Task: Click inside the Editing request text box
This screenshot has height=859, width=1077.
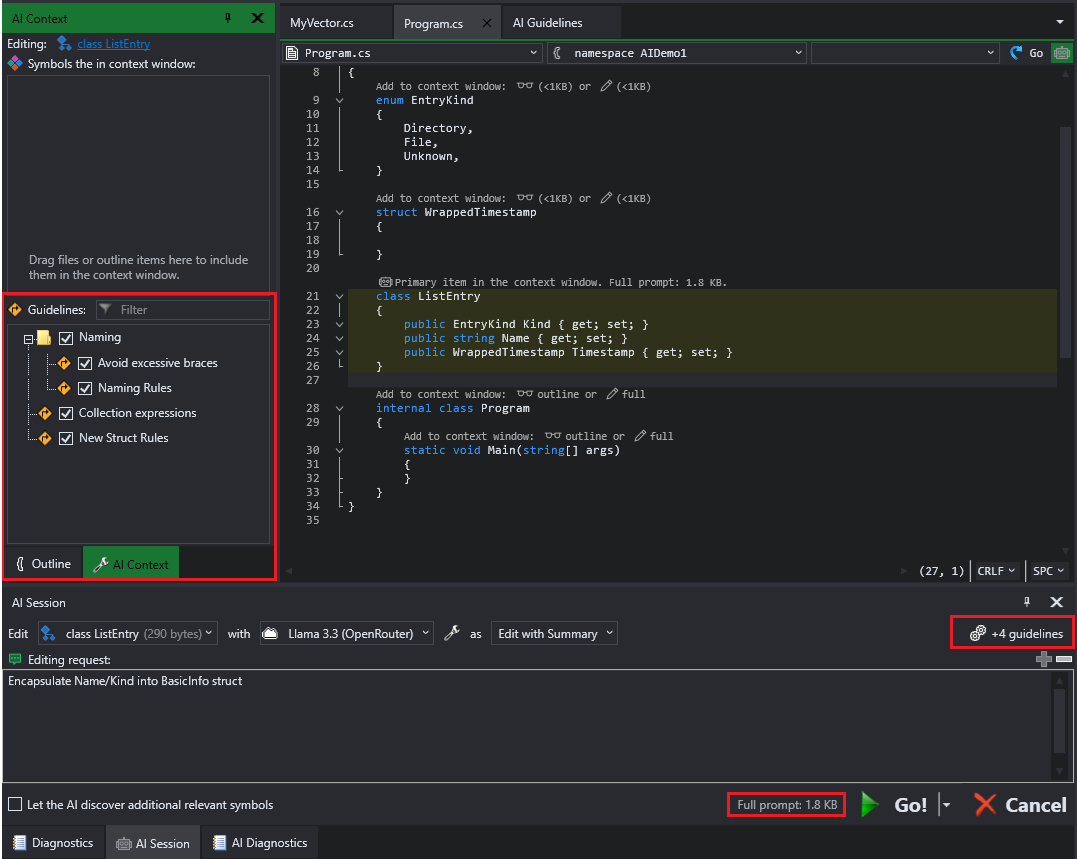Action: coord(527,724)
